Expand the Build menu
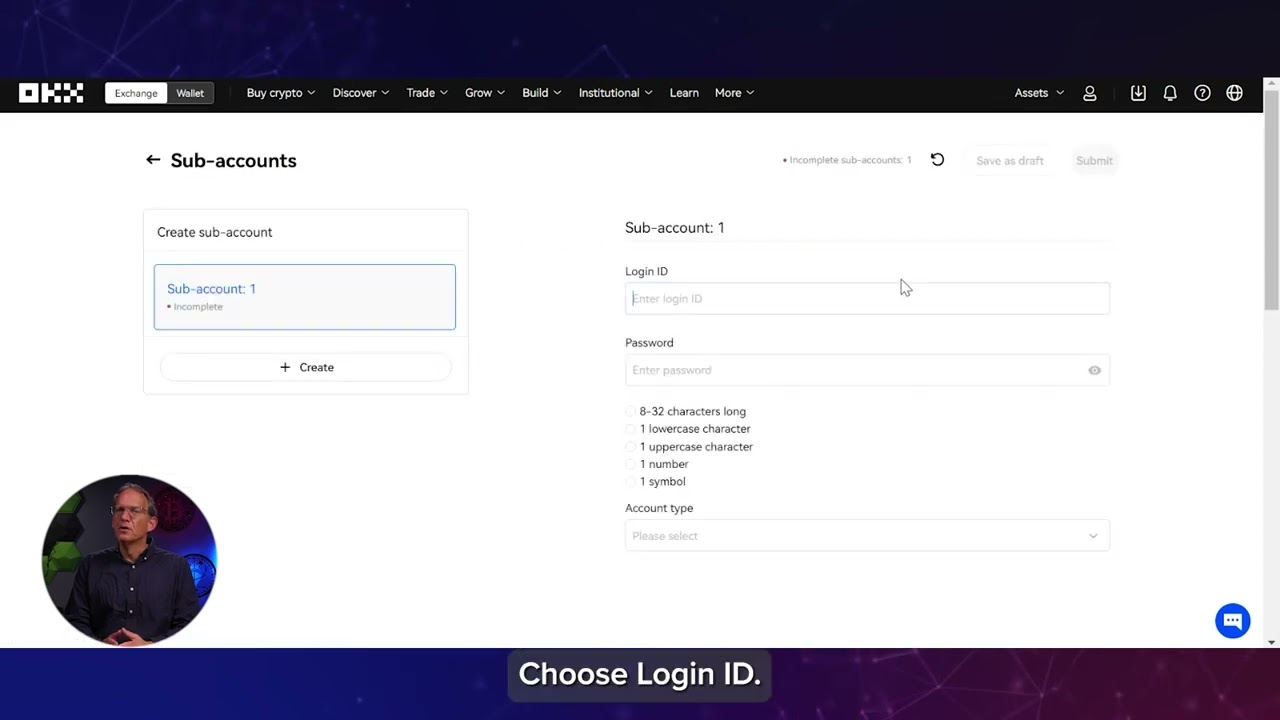Screen dimensions: 1280x720 coord(542,93)
